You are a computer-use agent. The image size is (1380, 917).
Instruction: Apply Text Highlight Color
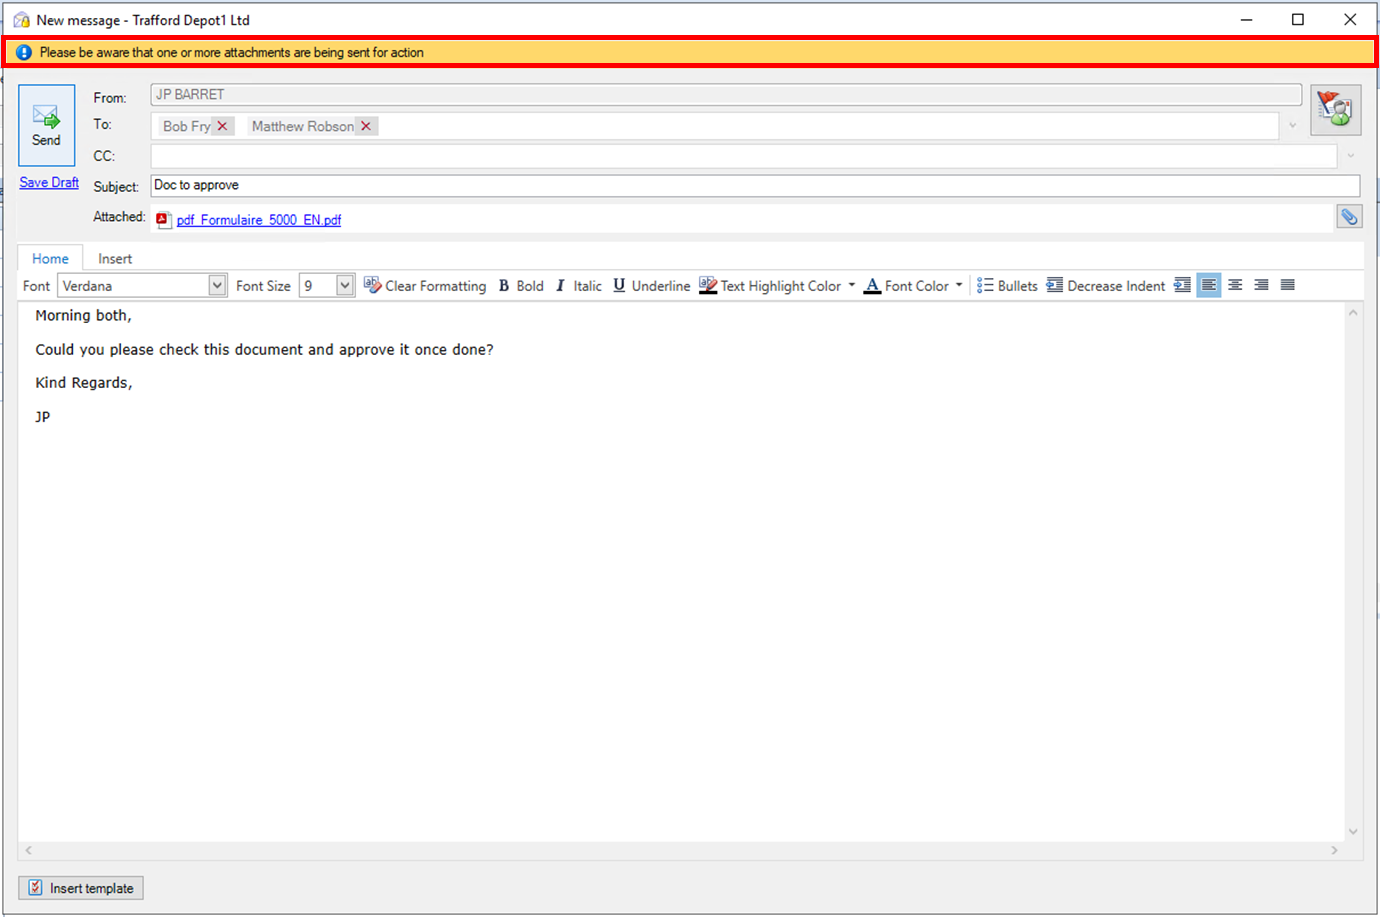pos(770,285)
